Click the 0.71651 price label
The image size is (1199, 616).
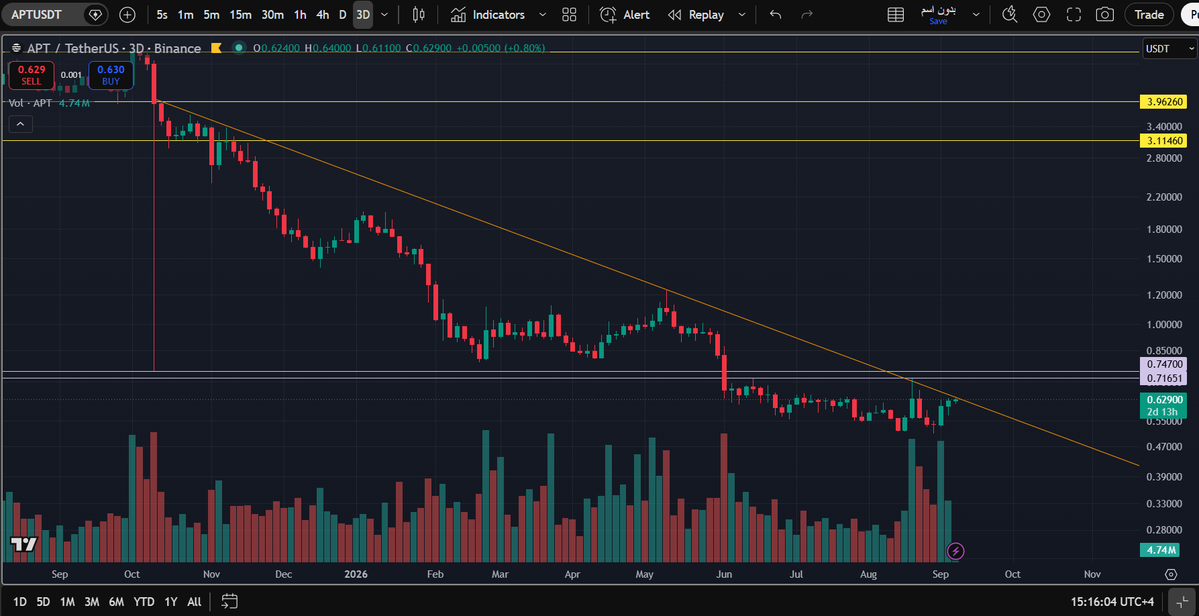1165,378
